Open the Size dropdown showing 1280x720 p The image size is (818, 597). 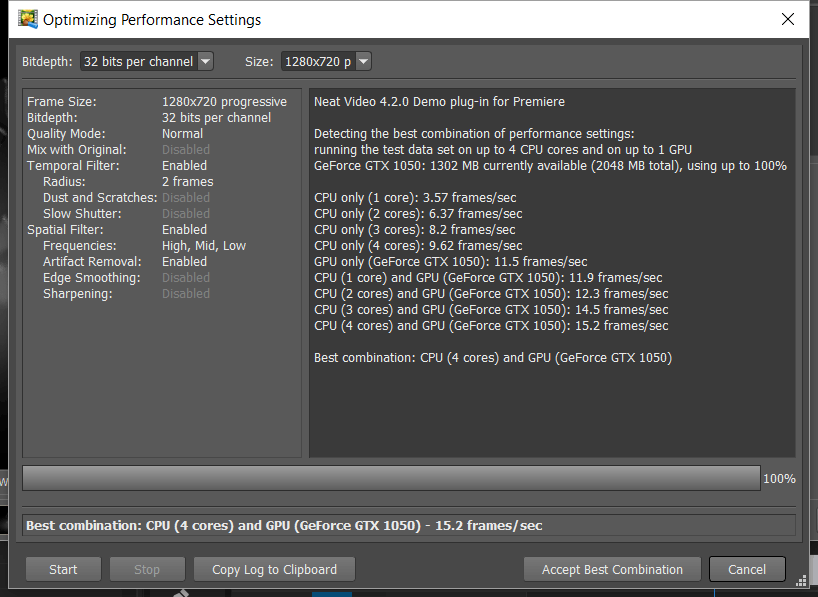pyautogui.click(x=326, y=62)
